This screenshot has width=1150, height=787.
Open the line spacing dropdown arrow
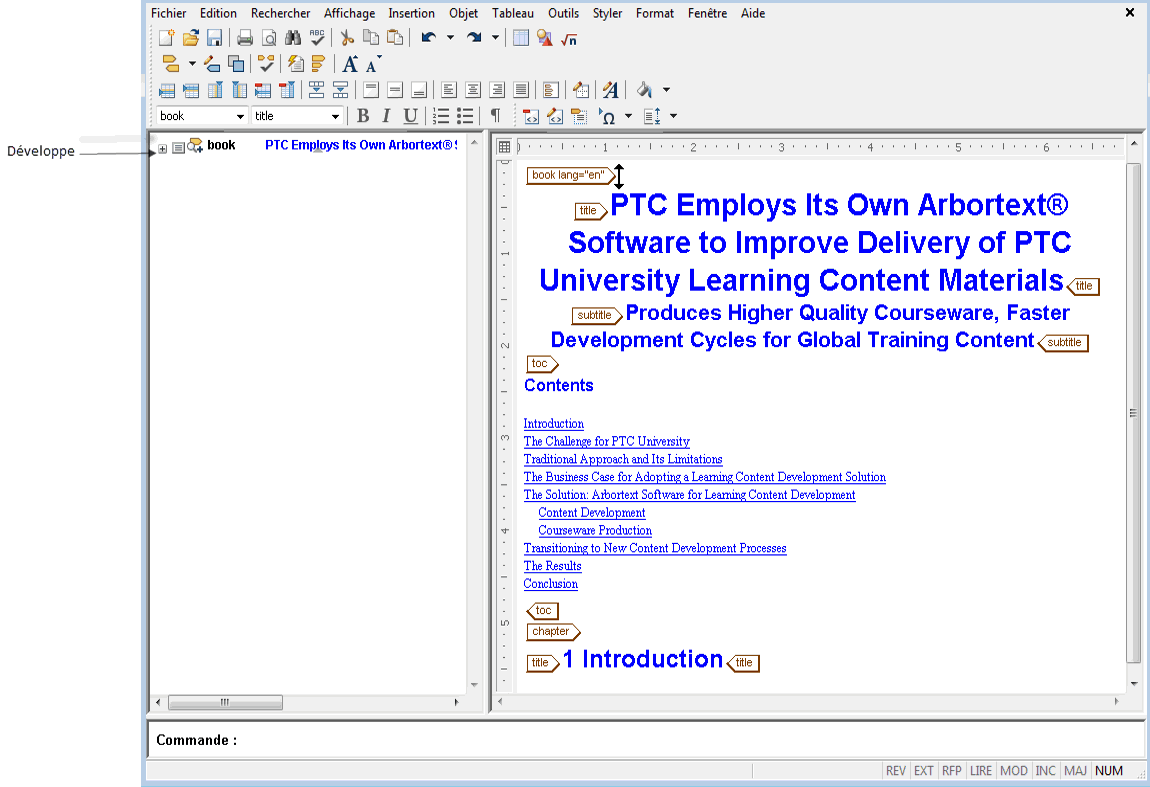(x=673, y=117)
